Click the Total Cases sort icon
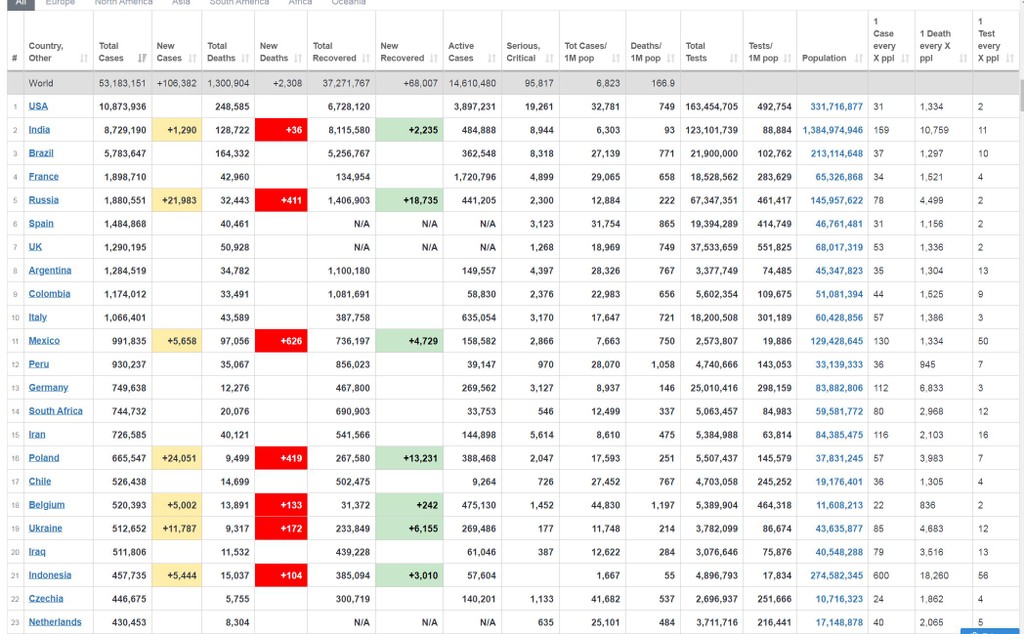The width and height of the screenshot is (1024, 634). tap(142, 59)
